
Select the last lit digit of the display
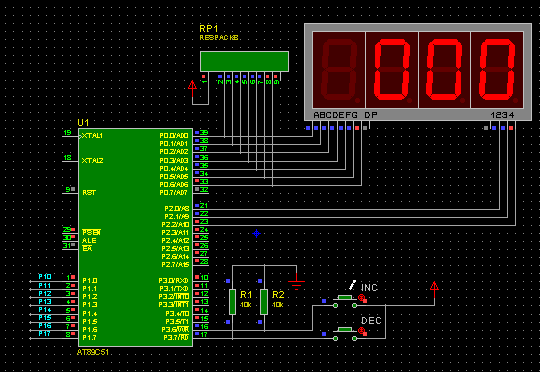click(x=497, y=70)
